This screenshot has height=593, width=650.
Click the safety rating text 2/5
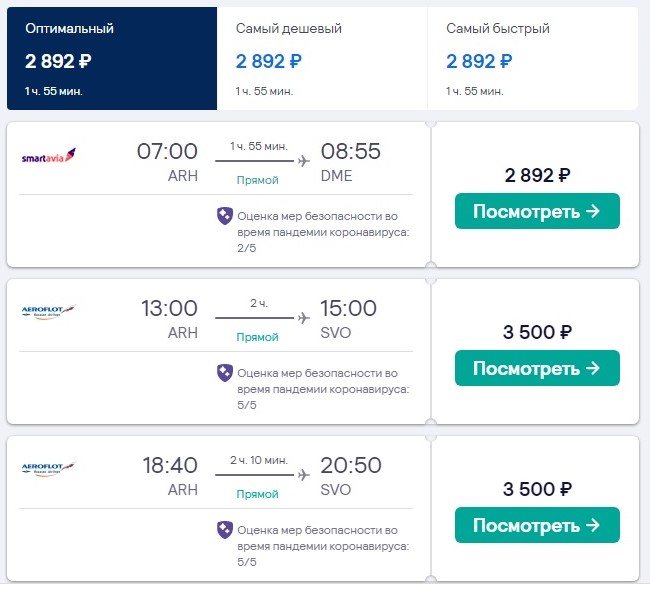pos(247,248)
